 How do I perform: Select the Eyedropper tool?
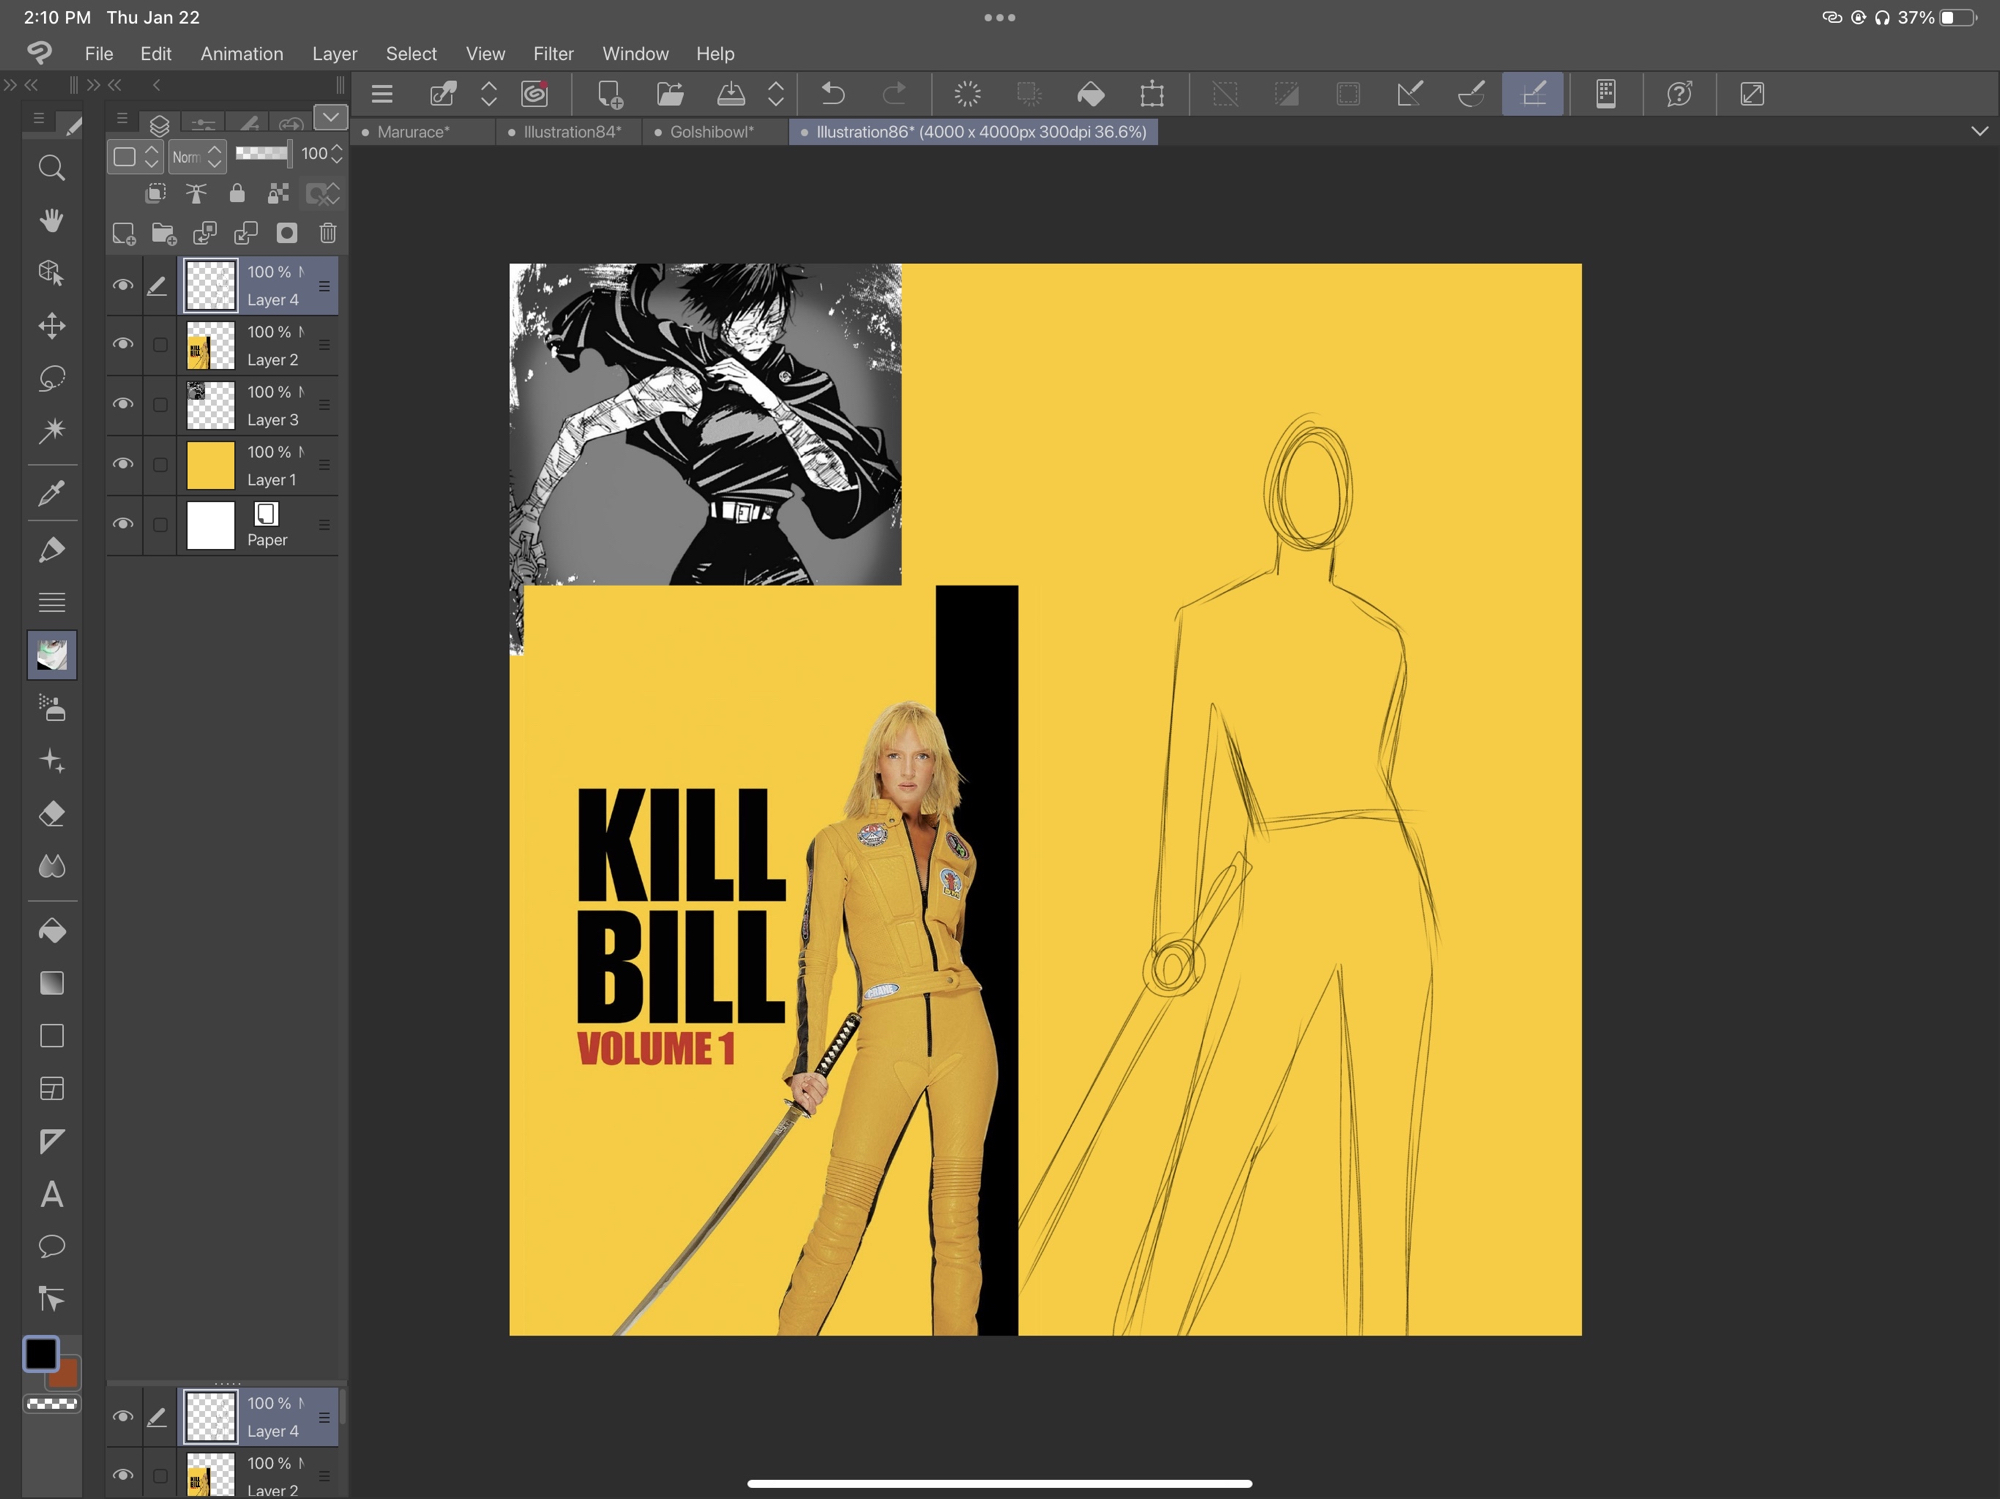click(52, 493)
